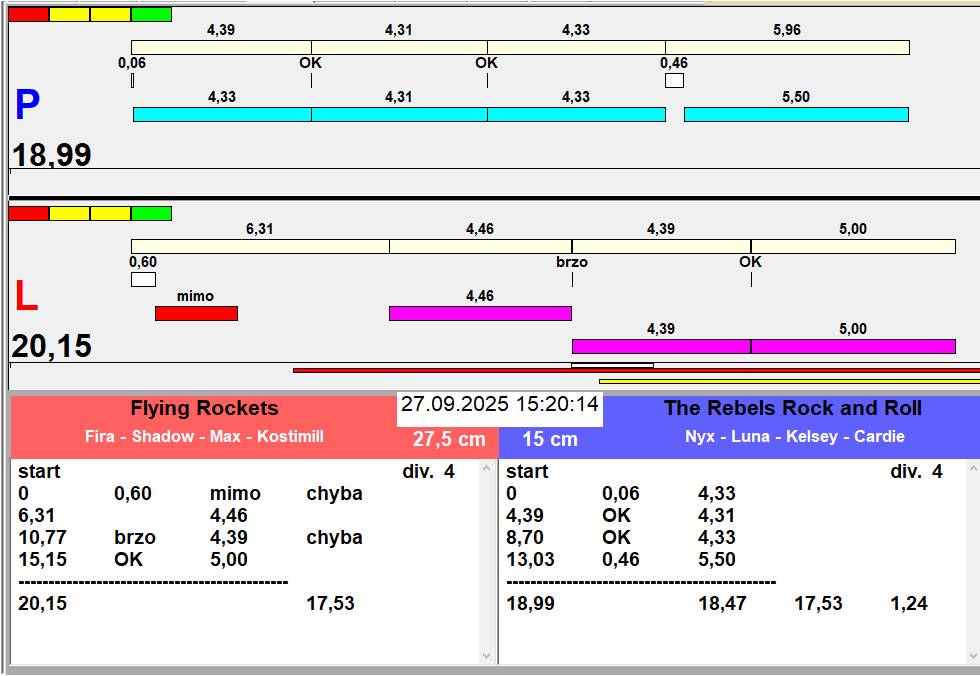Click 0,06 in the Rebels results list
This screenshot has width=980, height=676.
621,494
